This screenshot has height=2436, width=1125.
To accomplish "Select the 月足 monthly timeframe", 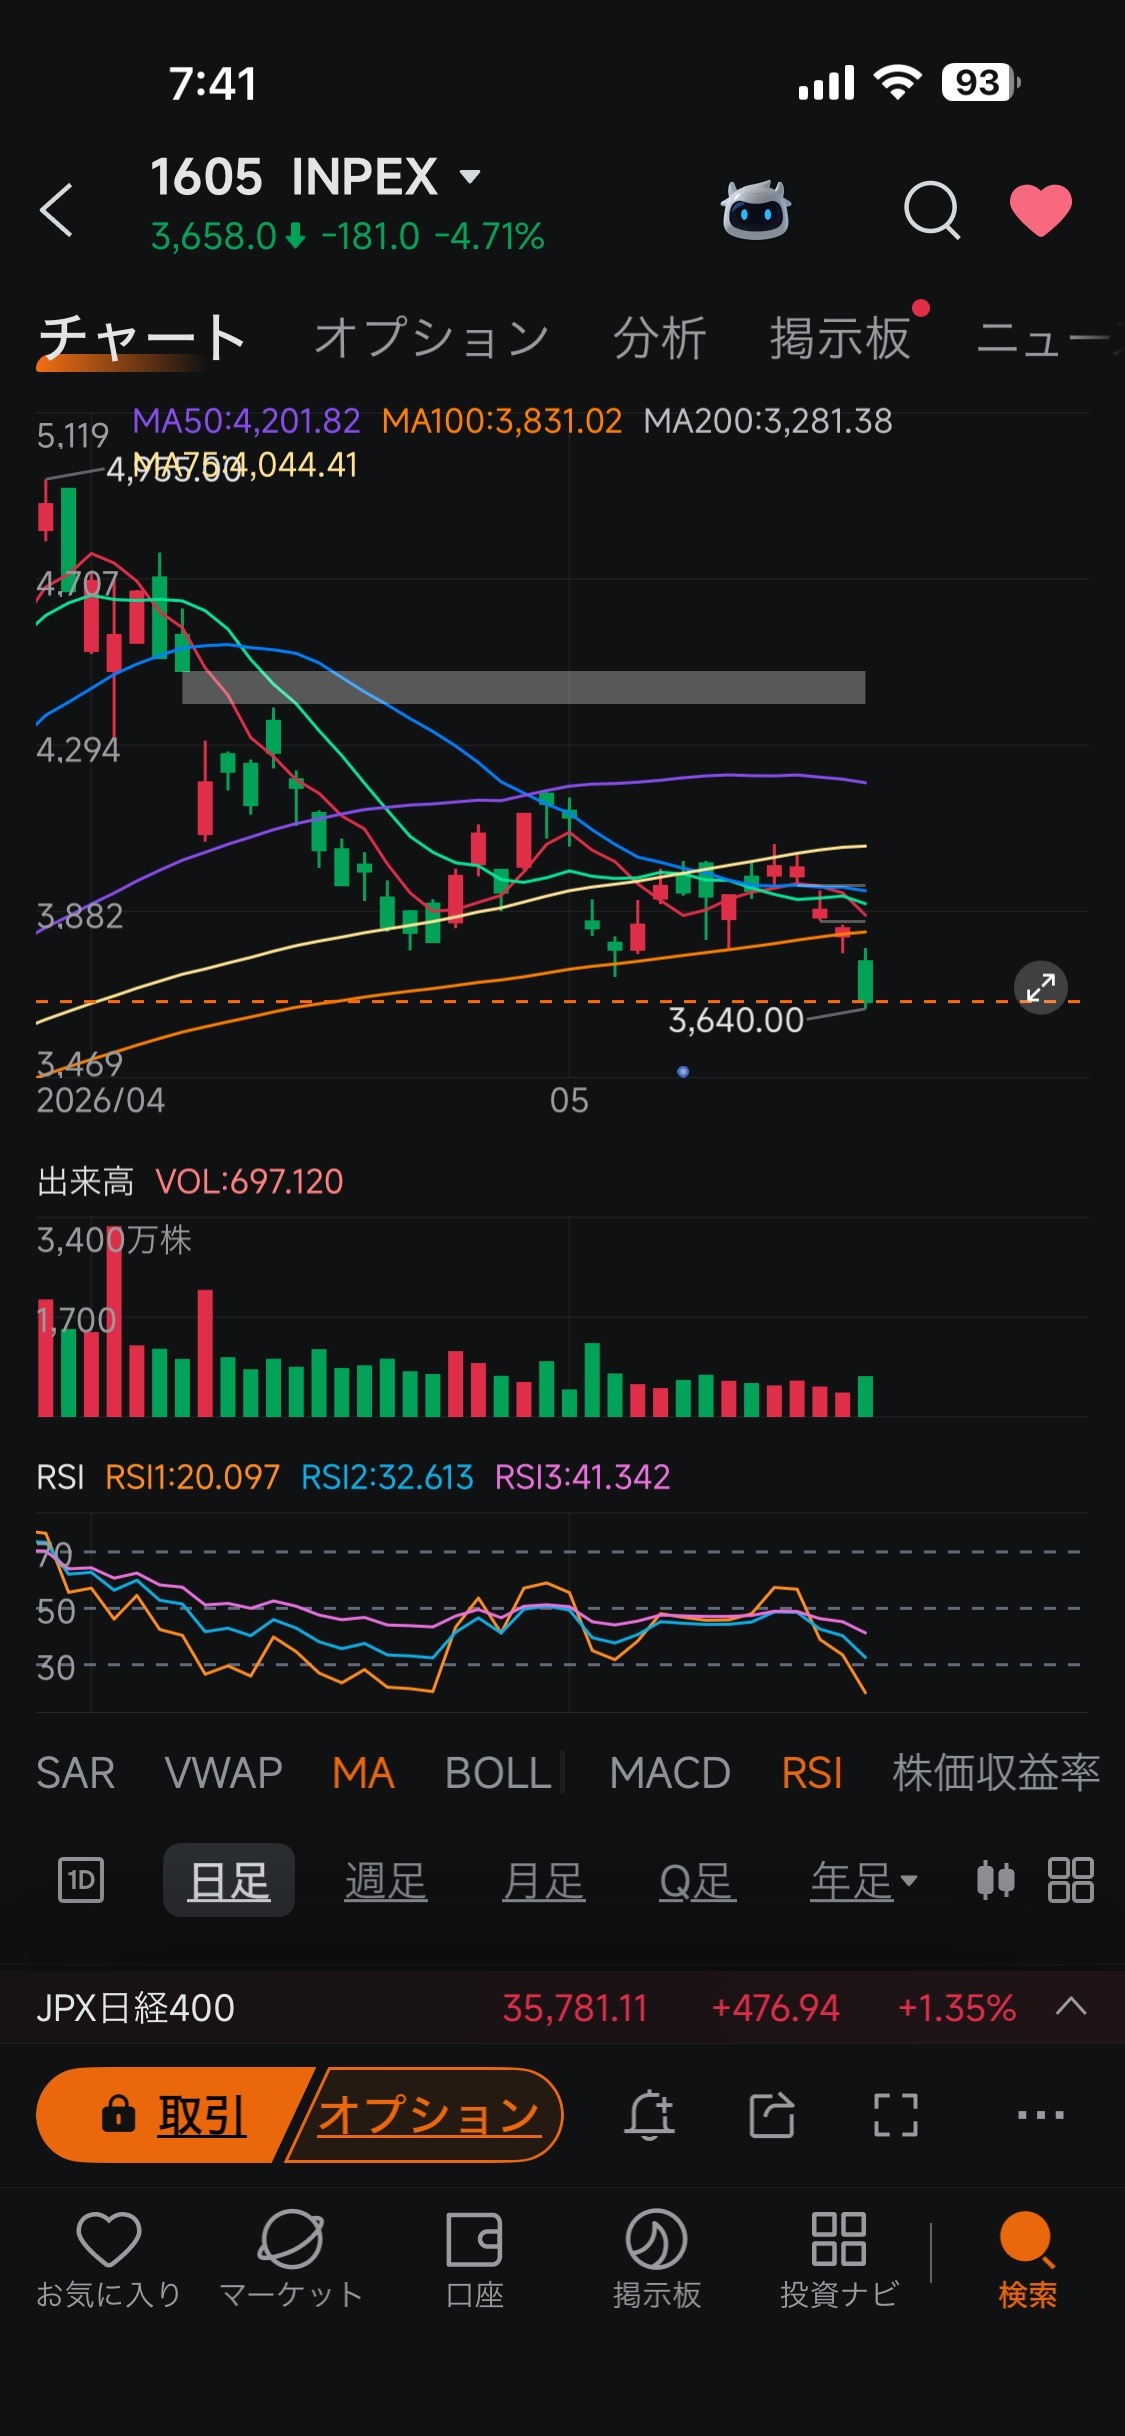I will tap(543, 1880).
